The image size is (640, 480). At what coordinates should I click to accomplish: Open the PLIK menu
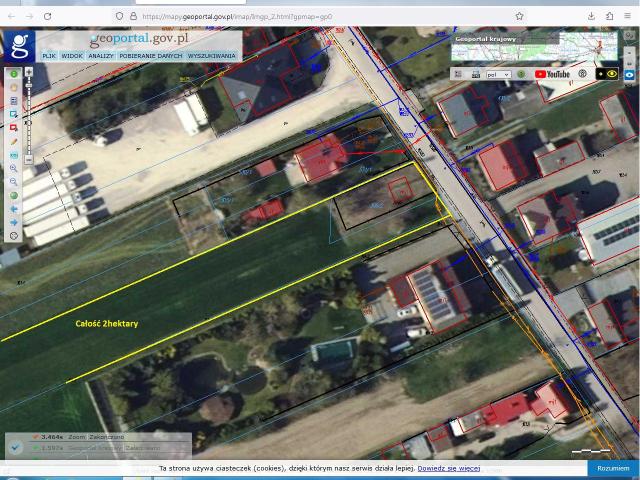49,56
